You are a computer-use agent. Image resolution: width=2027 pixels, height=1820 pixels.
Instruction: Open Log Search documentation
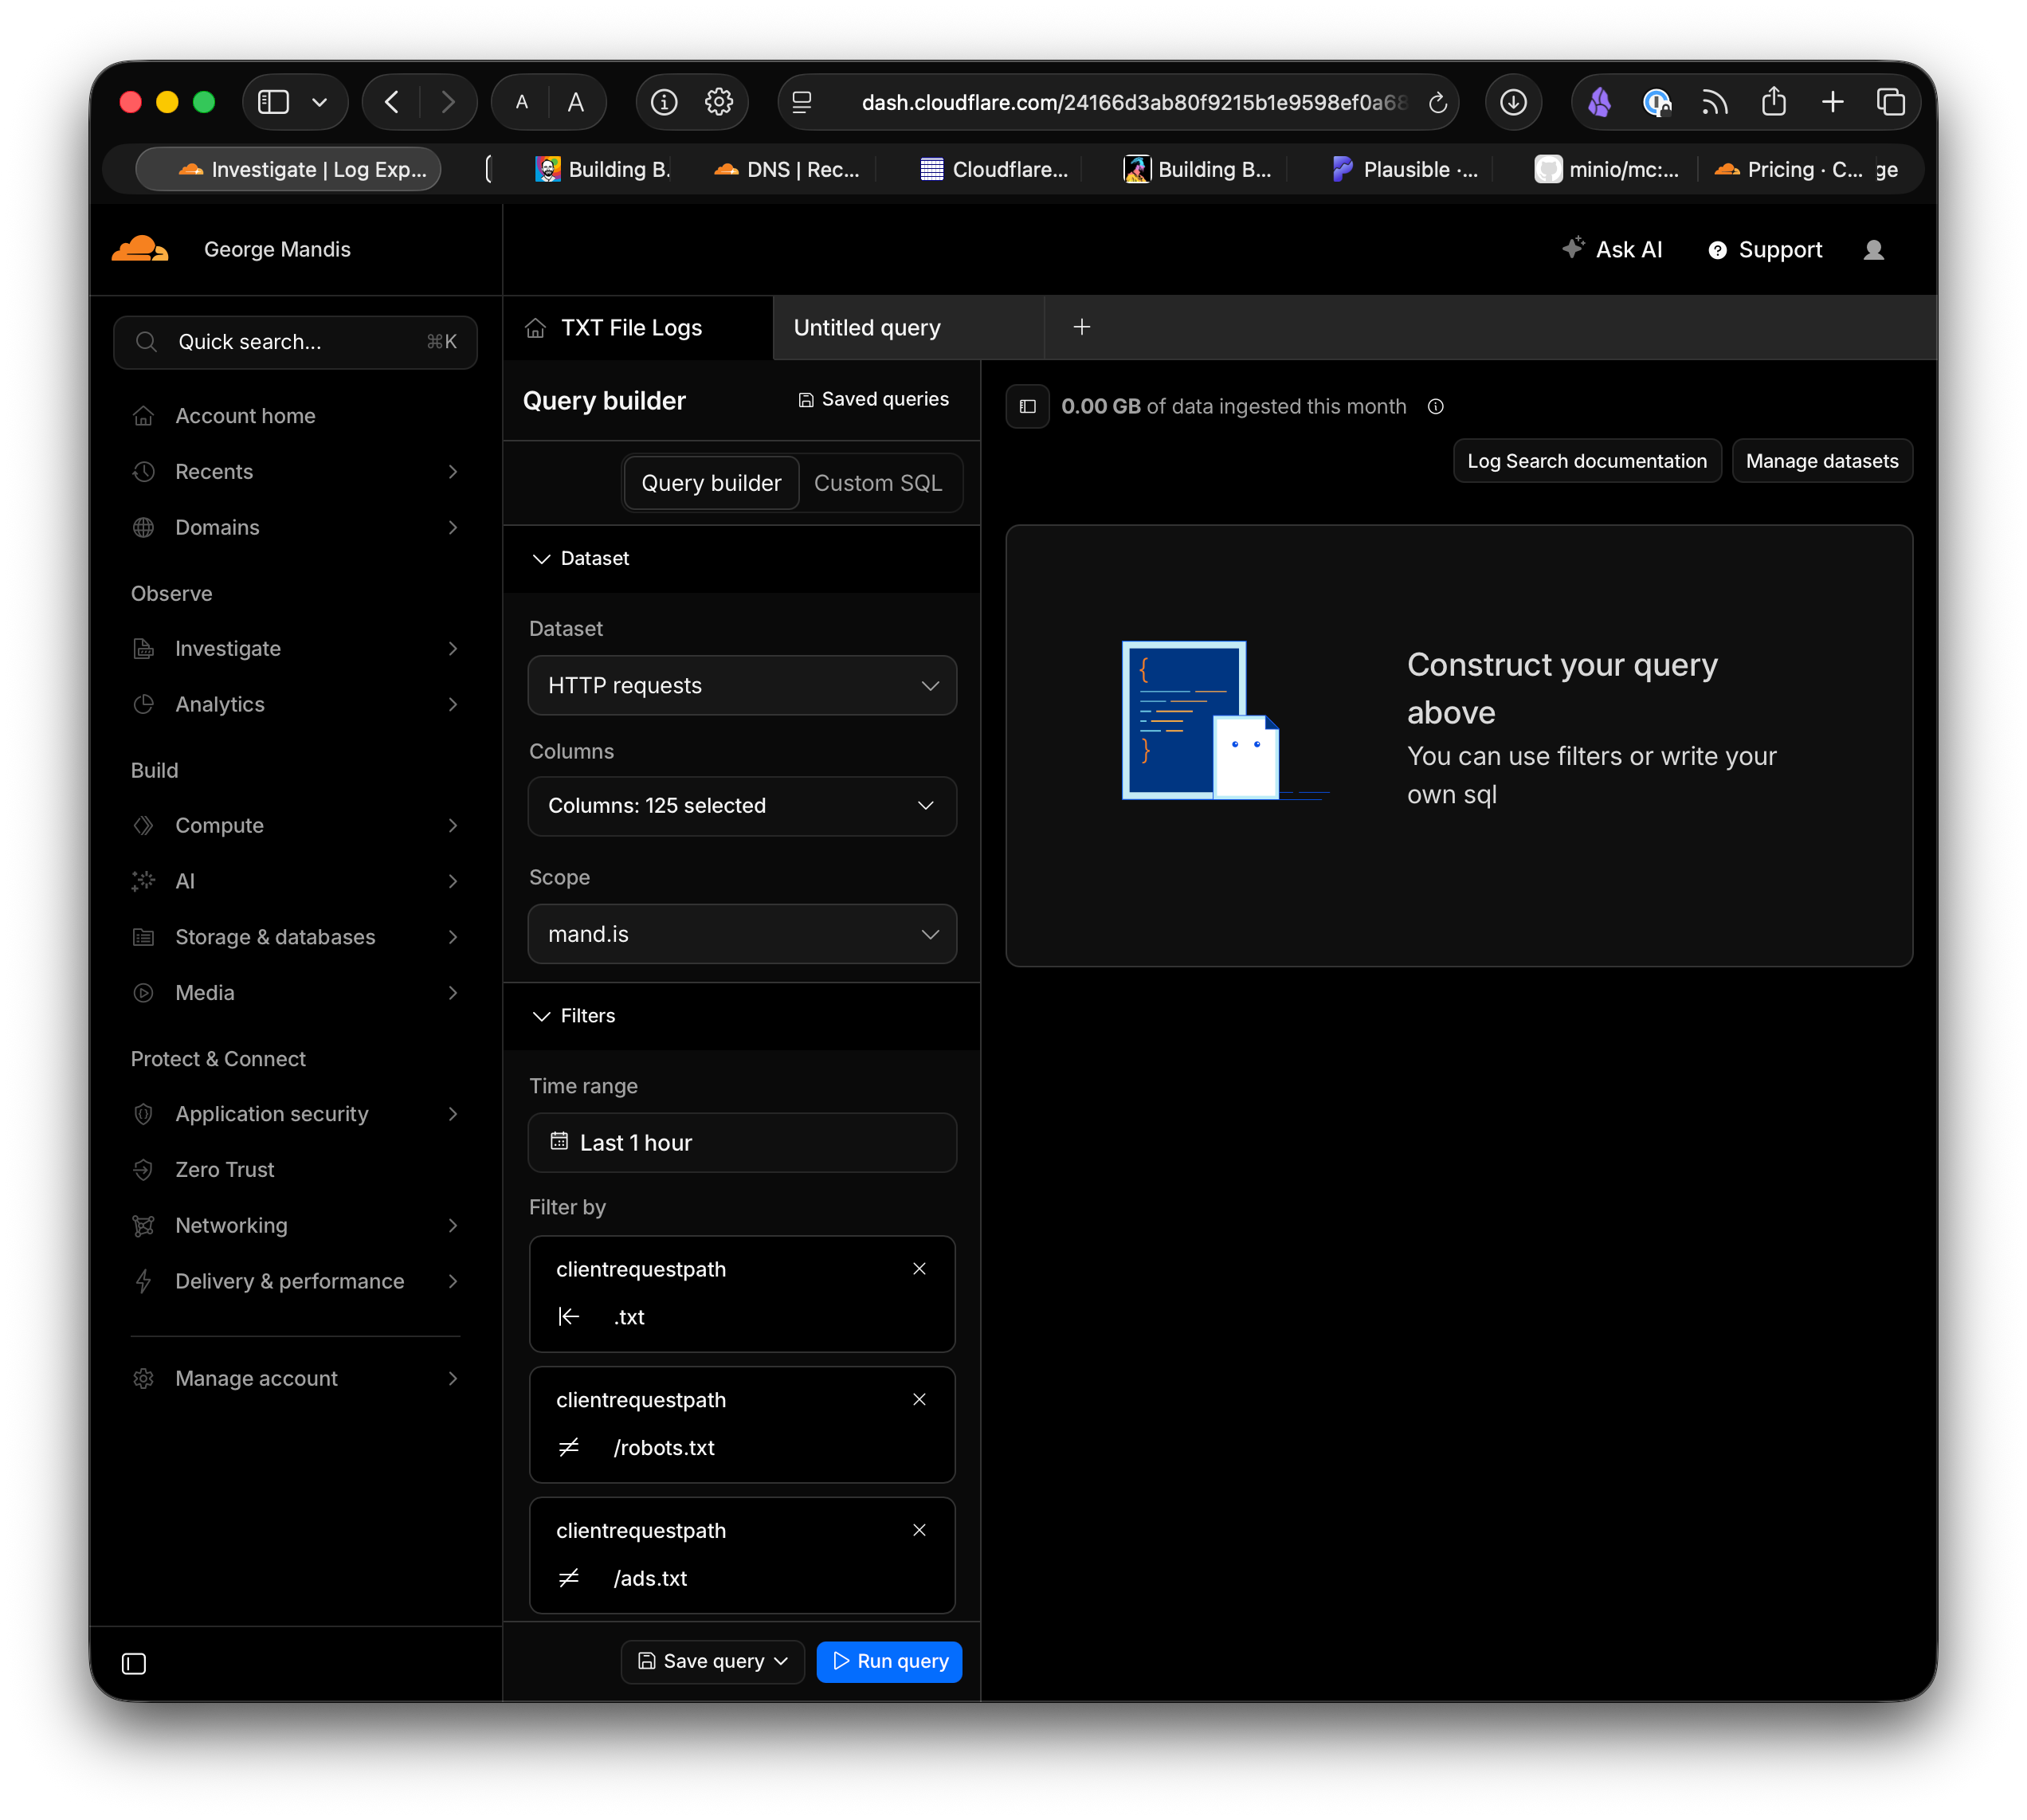(1586, 461)
